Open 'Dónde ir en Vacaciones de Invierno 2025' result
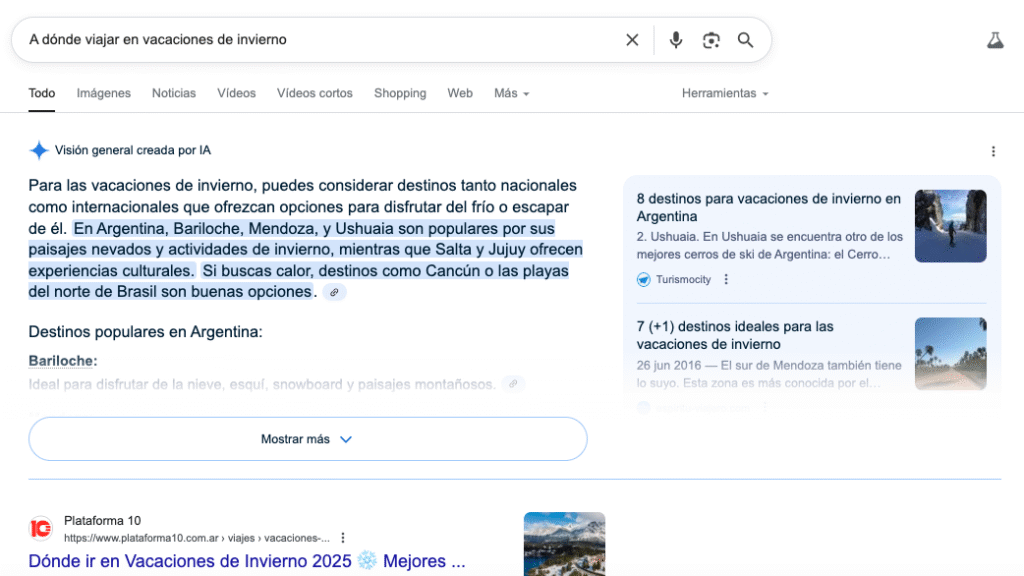Viewport: 1024px width, 576px height. click(x=247, y=561)
